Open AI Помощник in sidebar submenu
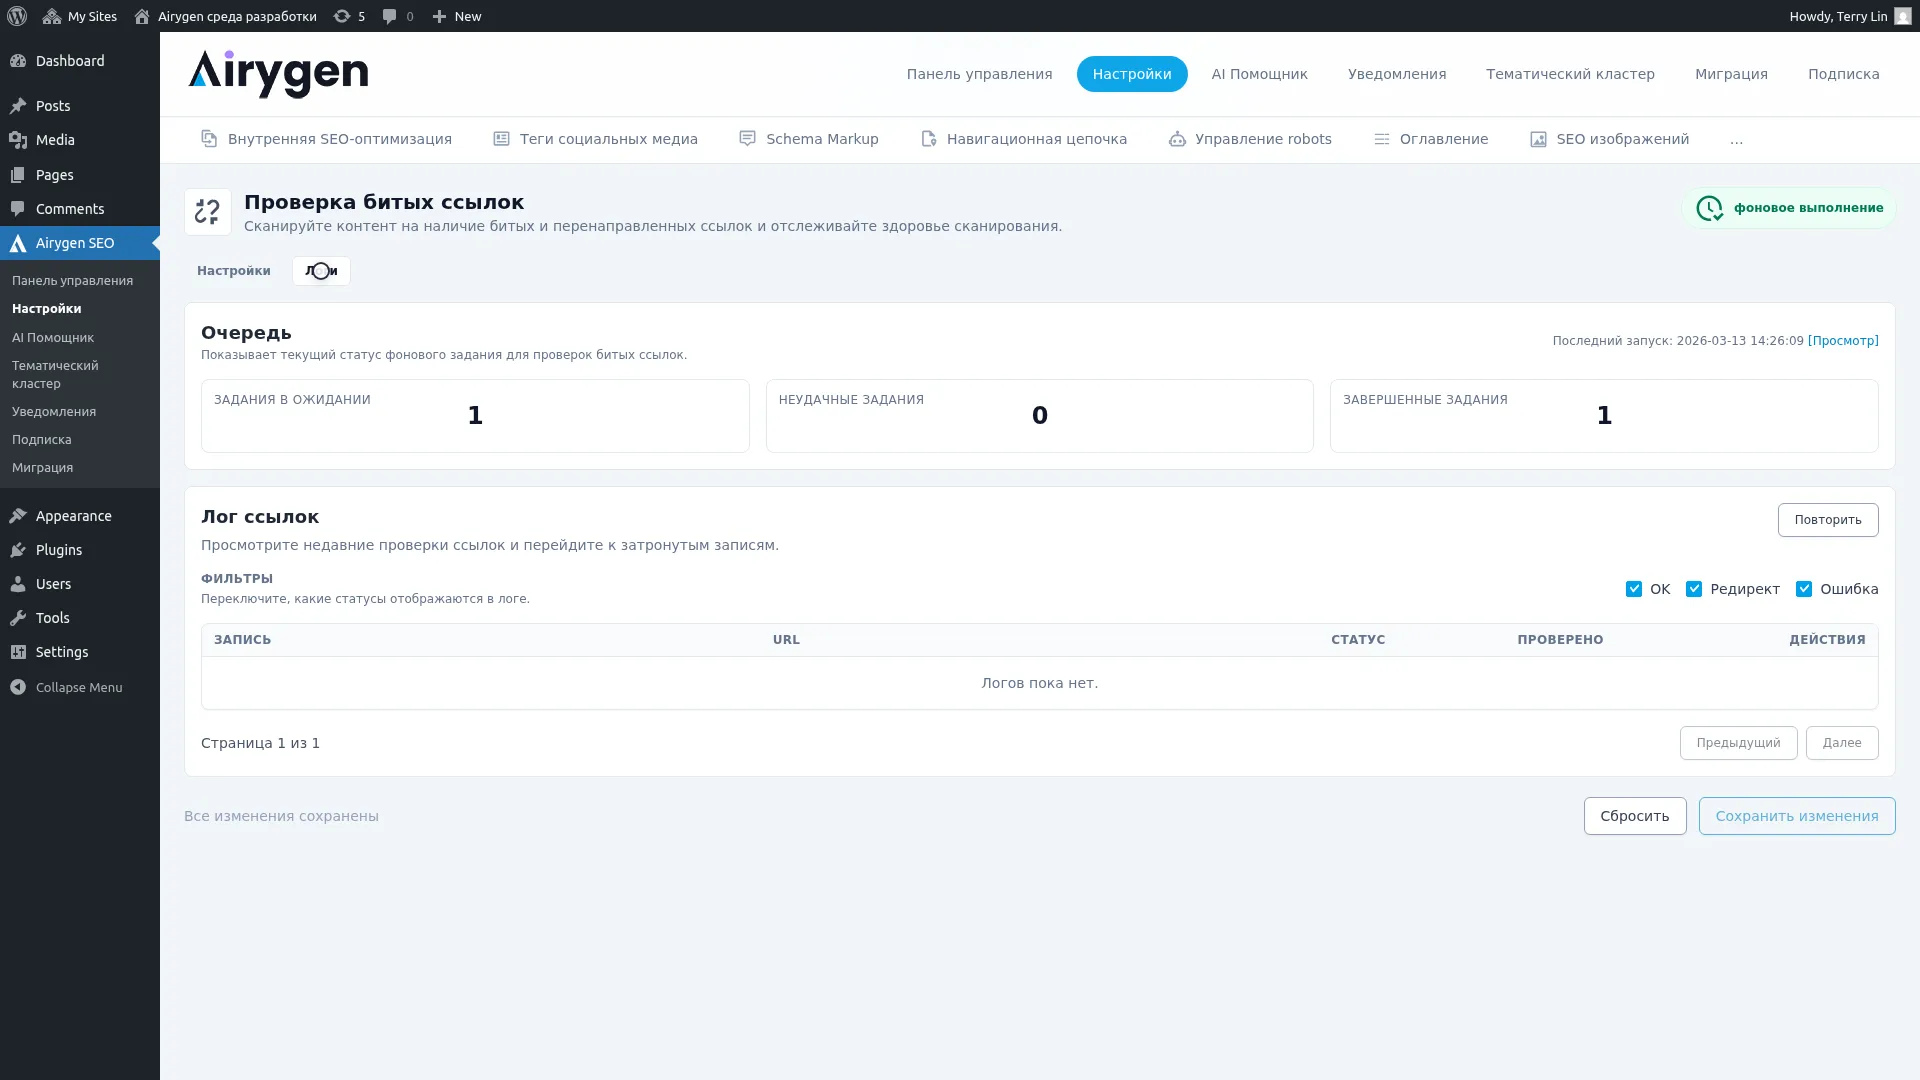The width and height of the screenshot is (1920, 1080). pyautogui.click(x=53, y=338)
